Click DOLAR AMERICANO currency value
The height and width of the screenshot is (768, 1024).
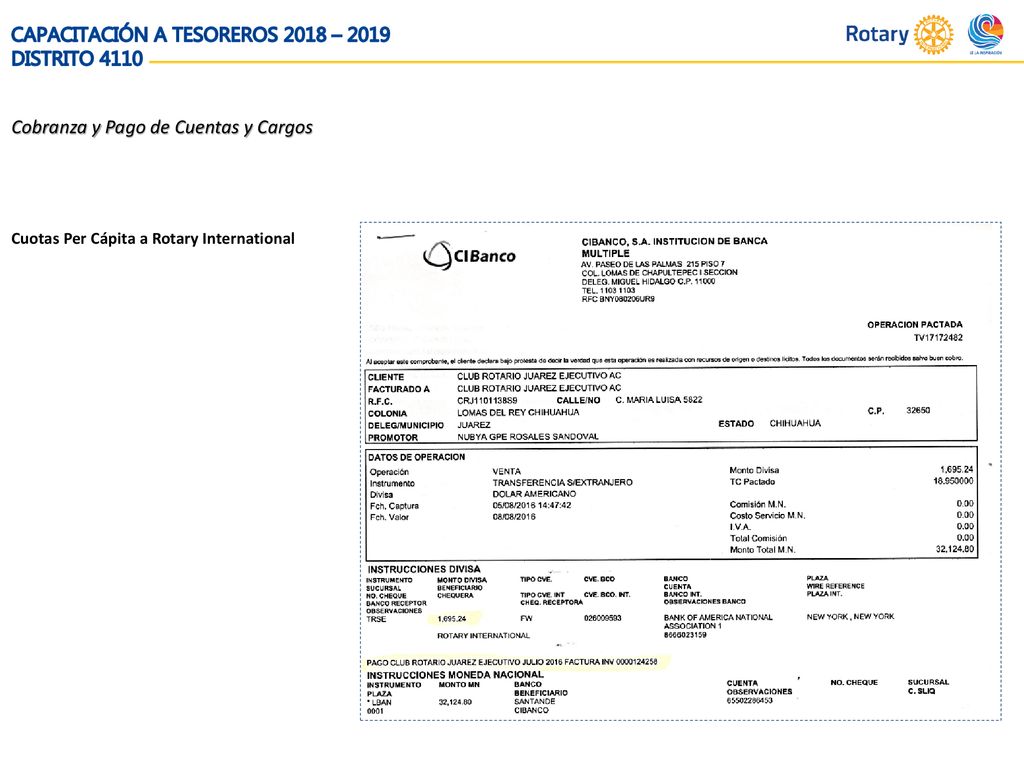[534, 494]
